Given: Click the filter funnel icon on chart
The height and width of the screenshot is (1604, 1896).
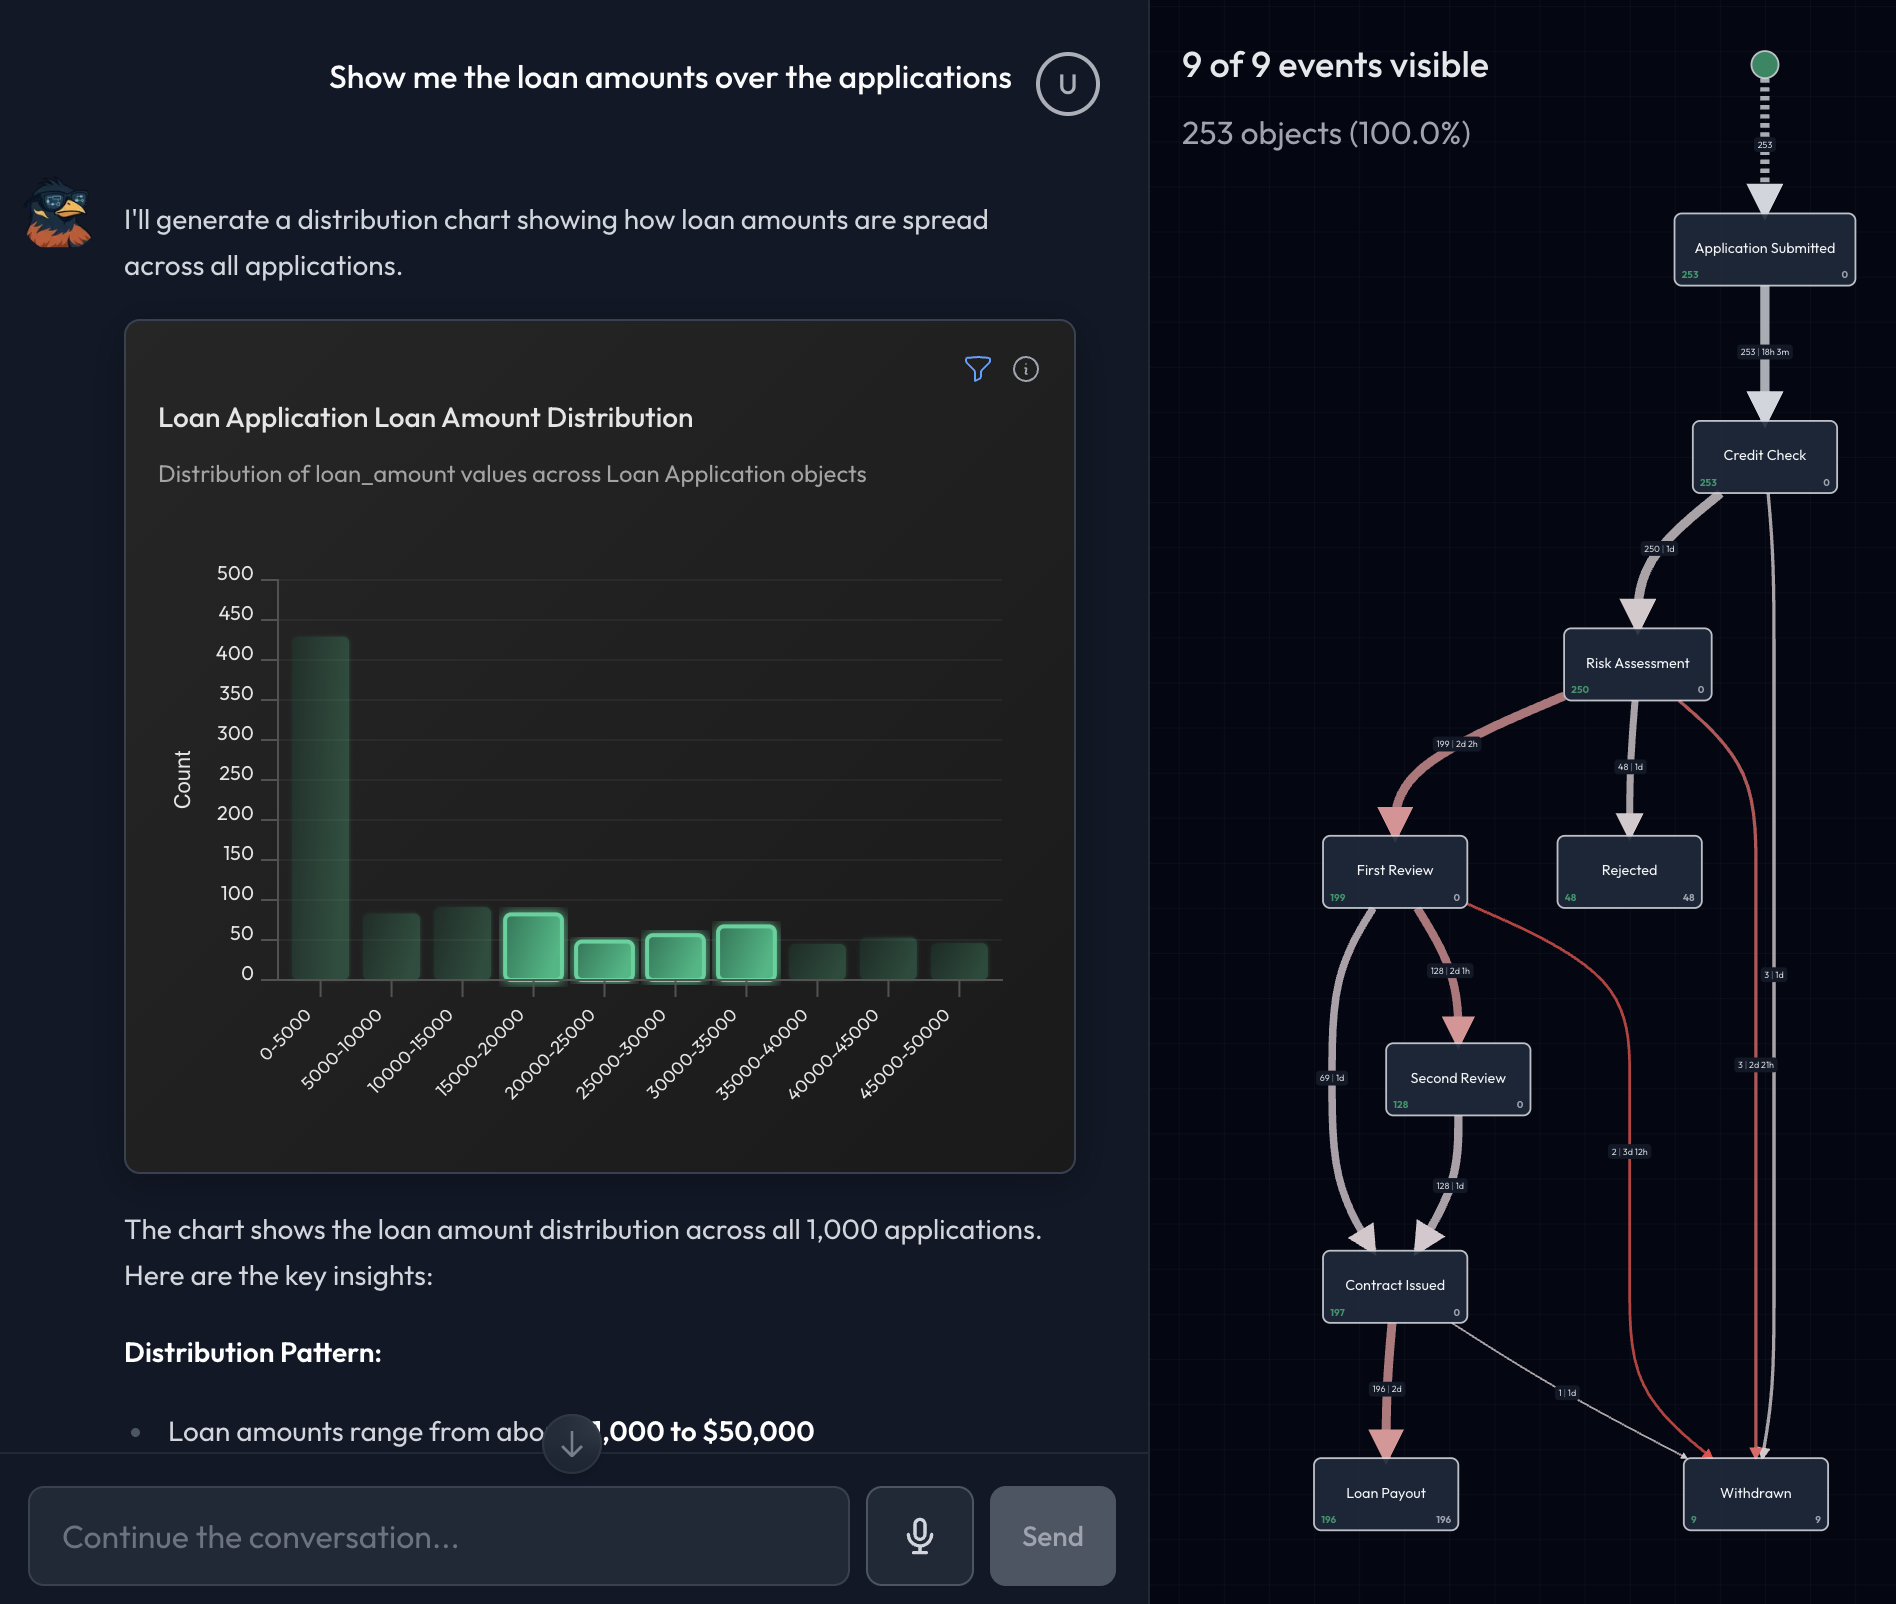Looking at the screenshot, I should (x=977, y=369).
